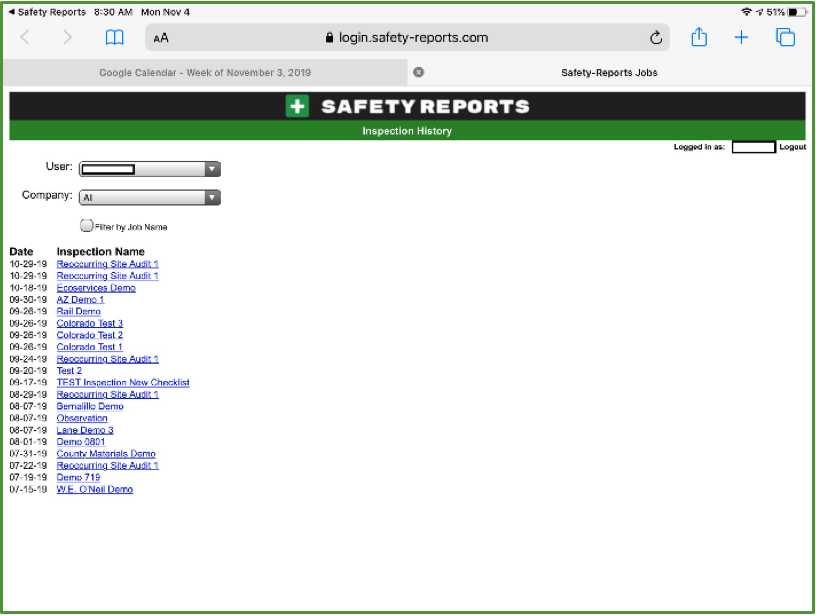Tap the battery indicator in status bar

coord(796,11)
